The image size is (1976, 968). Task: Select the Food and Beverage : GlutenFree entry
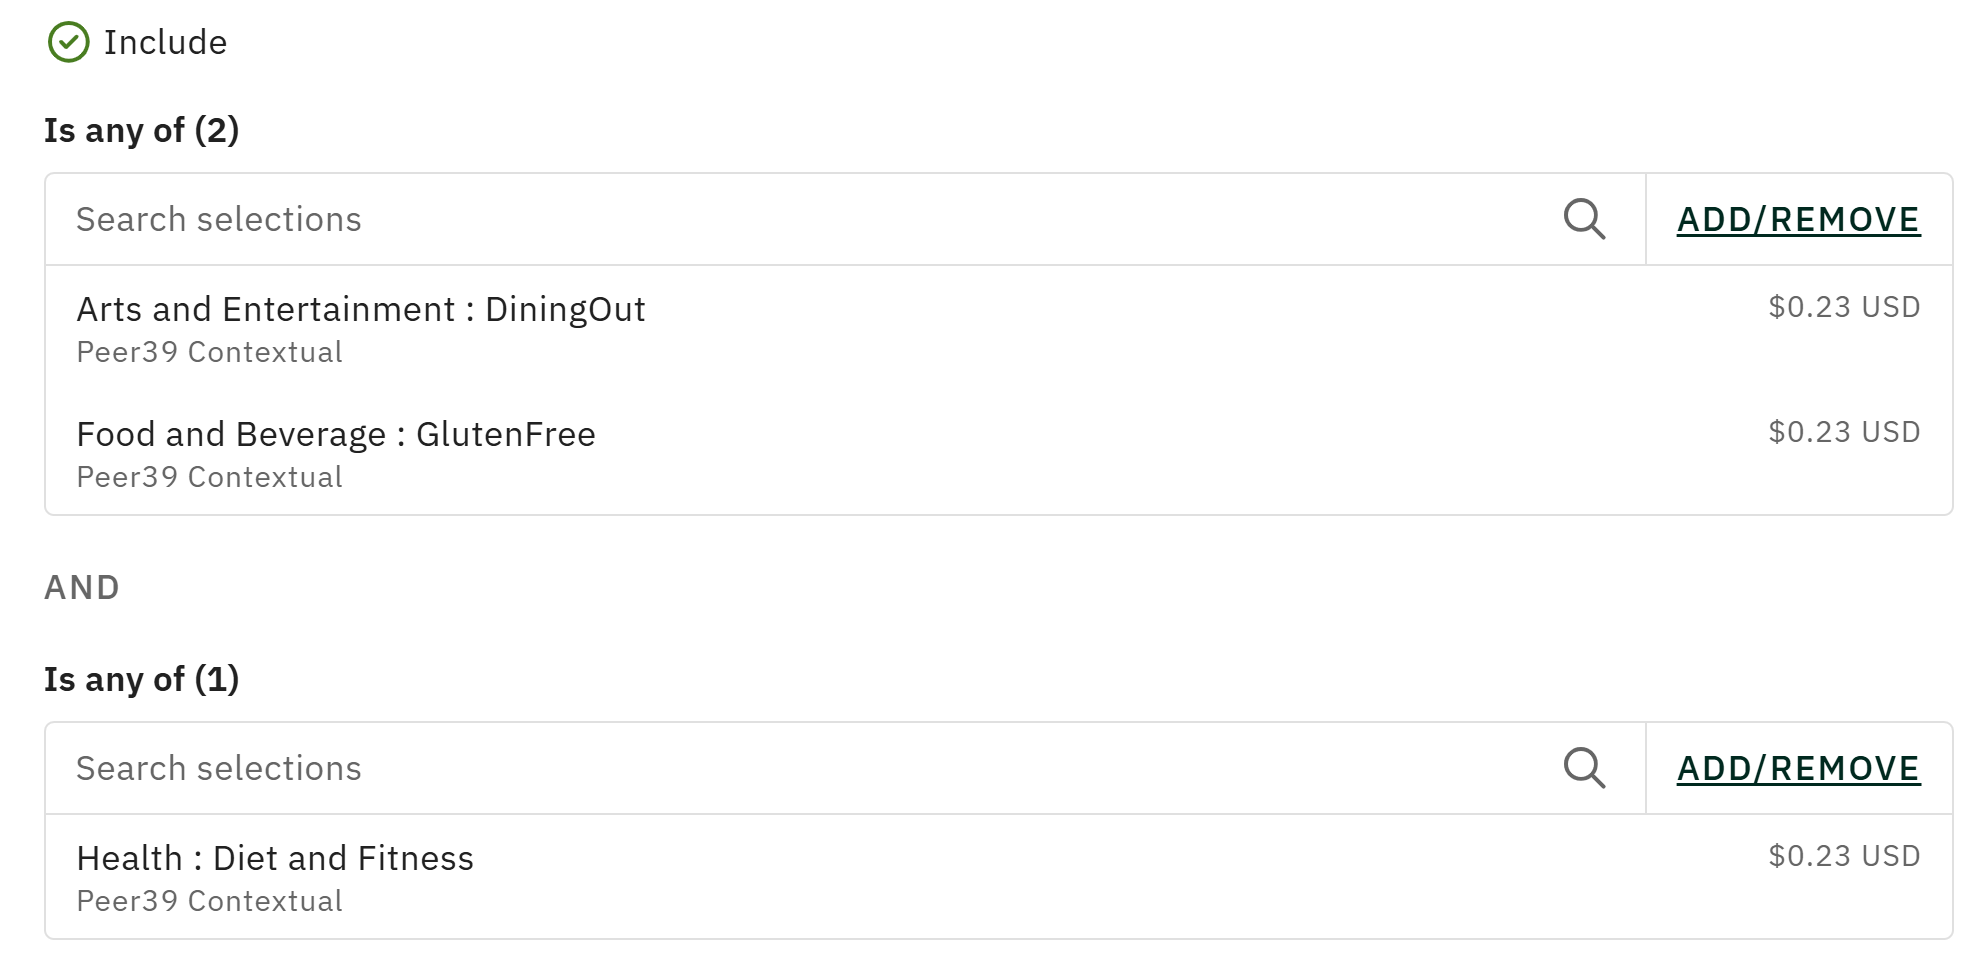(336, 434)
